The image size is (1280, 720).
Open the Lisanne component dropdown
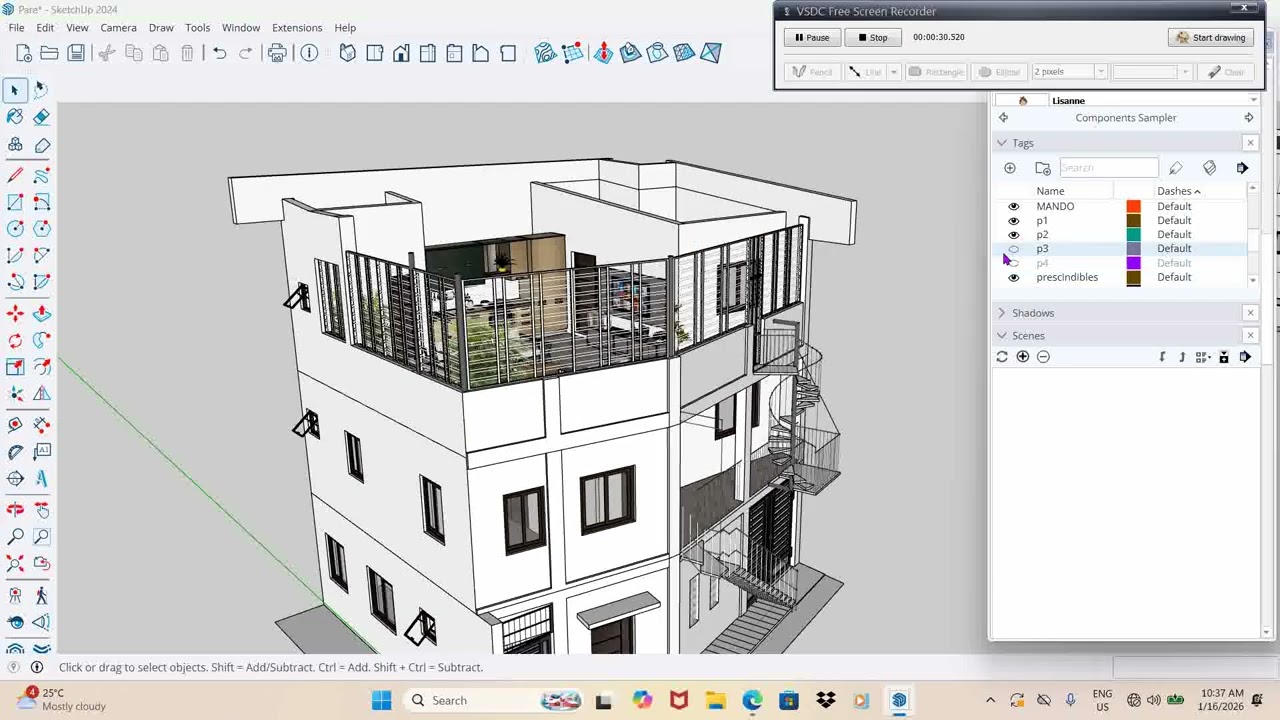pos(1253,100)
